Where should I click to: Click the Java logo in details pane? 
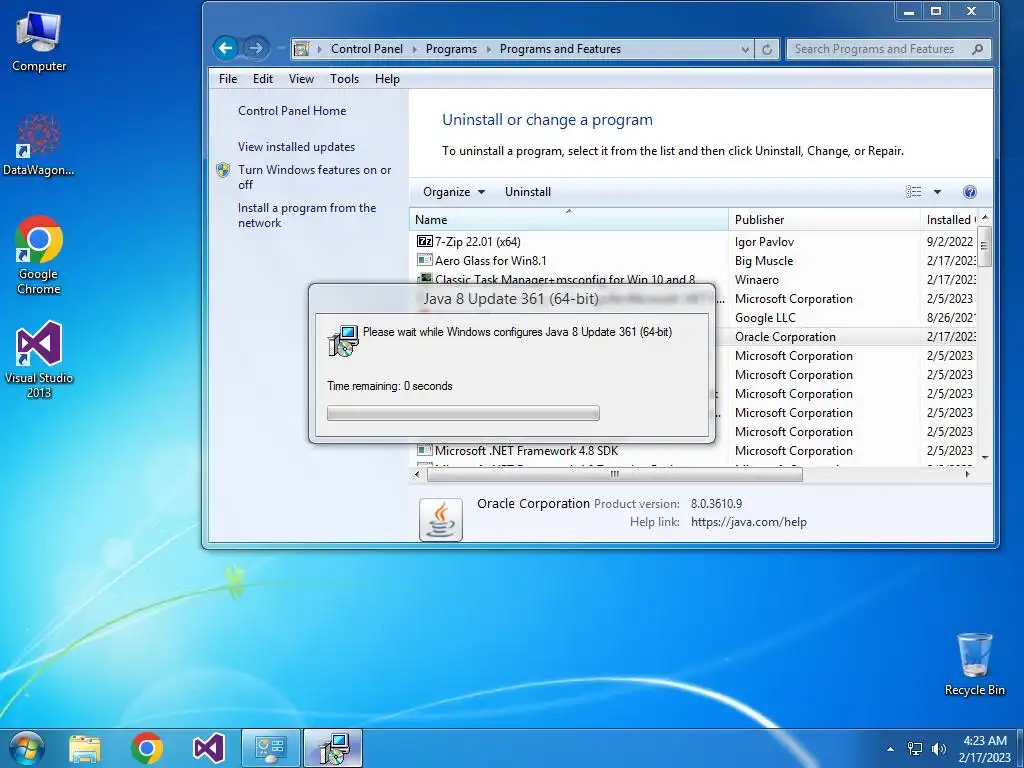point(441,520)
